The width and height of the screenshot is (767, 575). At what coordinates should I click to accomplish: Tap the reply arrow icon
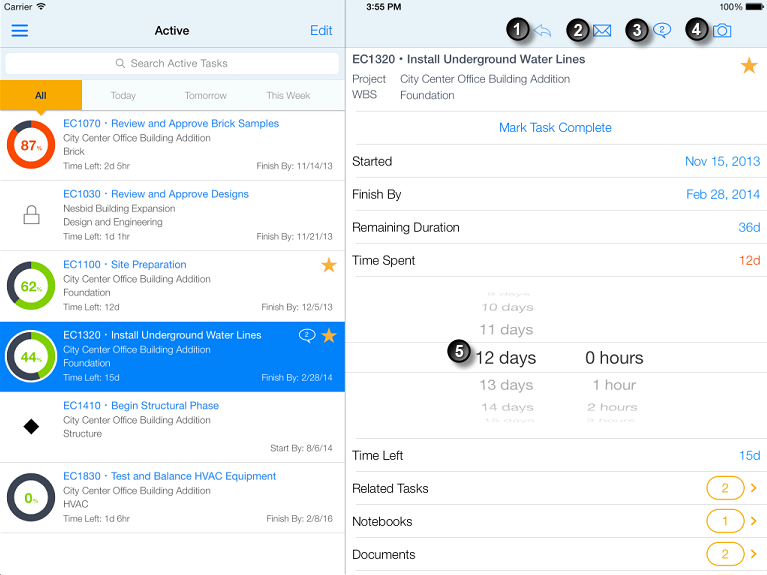click(542, 31)
